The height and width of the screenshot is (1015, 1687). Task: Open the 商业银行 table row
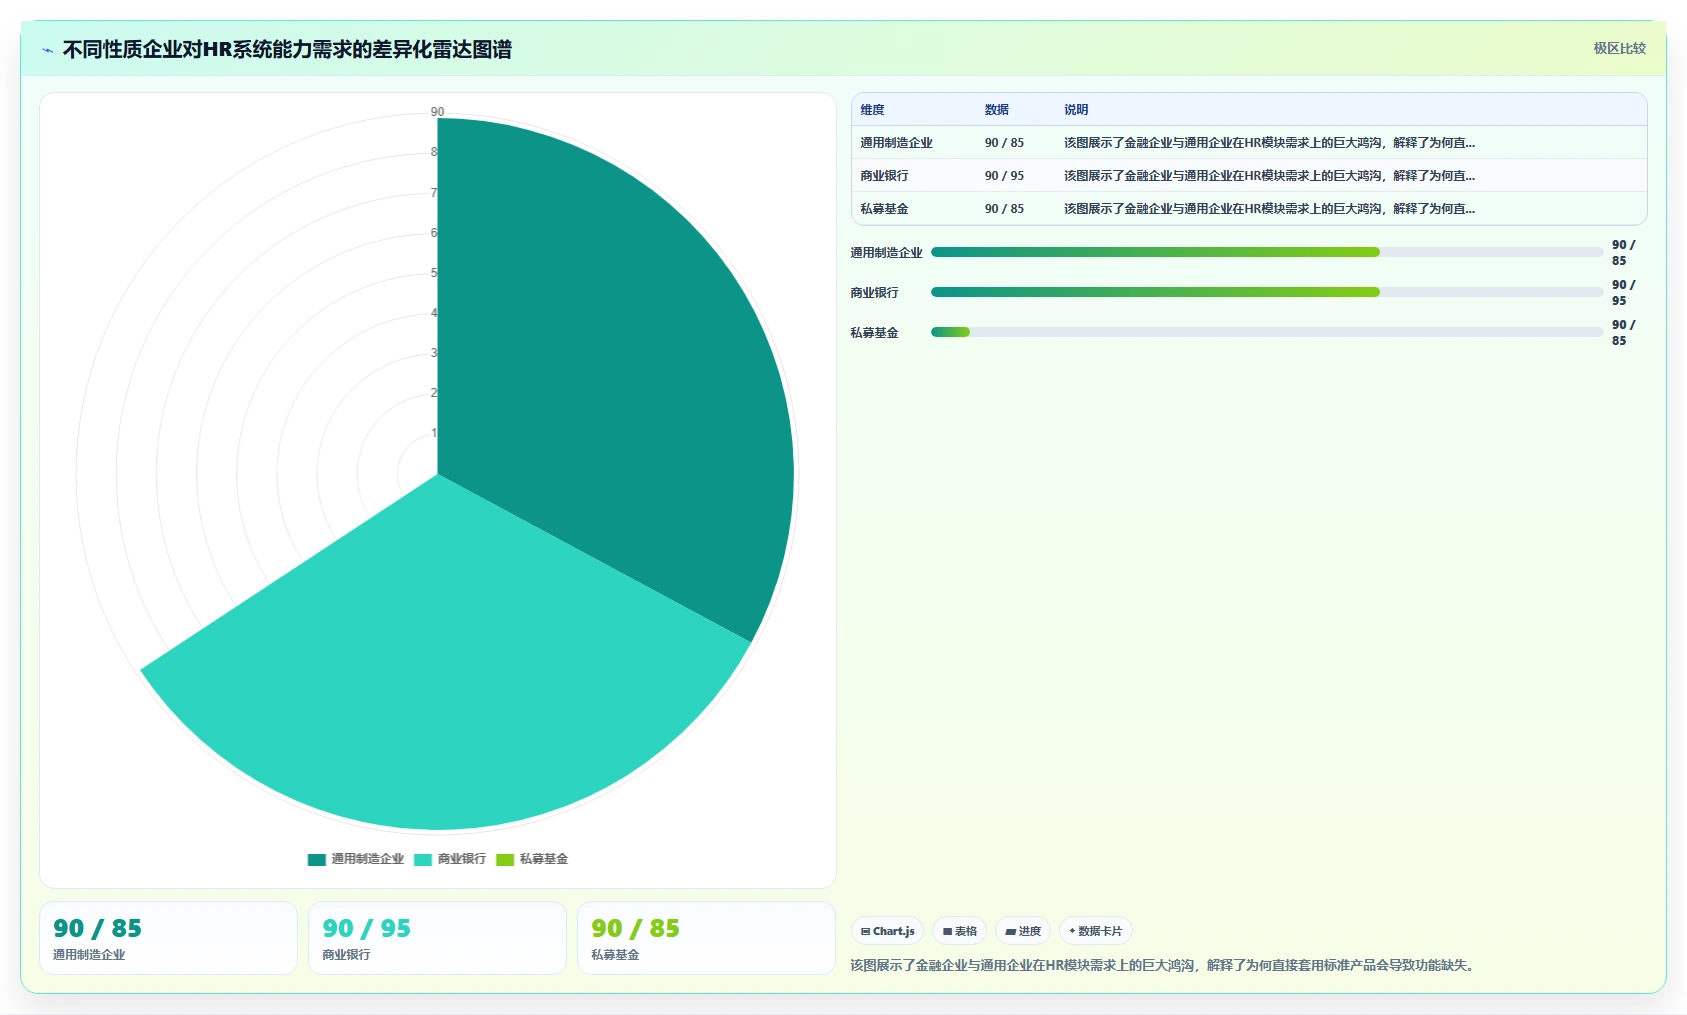click(1249, 175)
